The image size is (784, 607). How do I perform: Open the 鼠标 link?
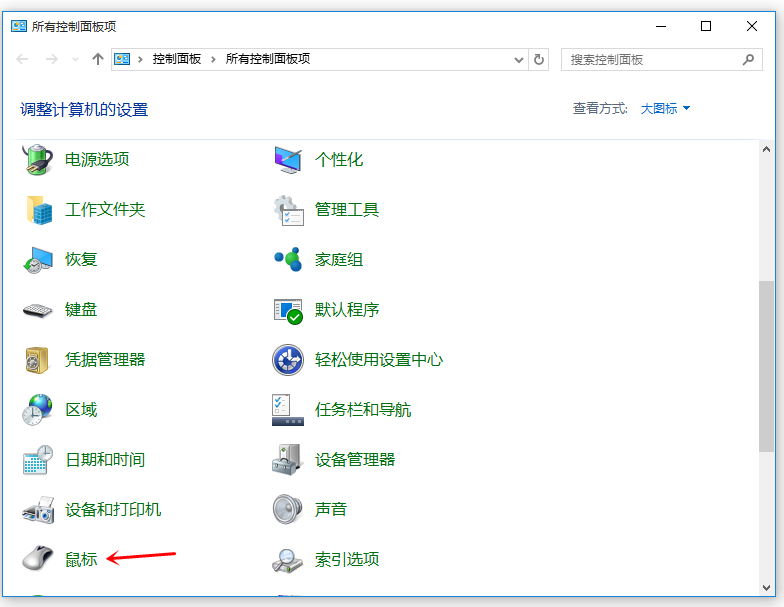[x=81, y=559]
